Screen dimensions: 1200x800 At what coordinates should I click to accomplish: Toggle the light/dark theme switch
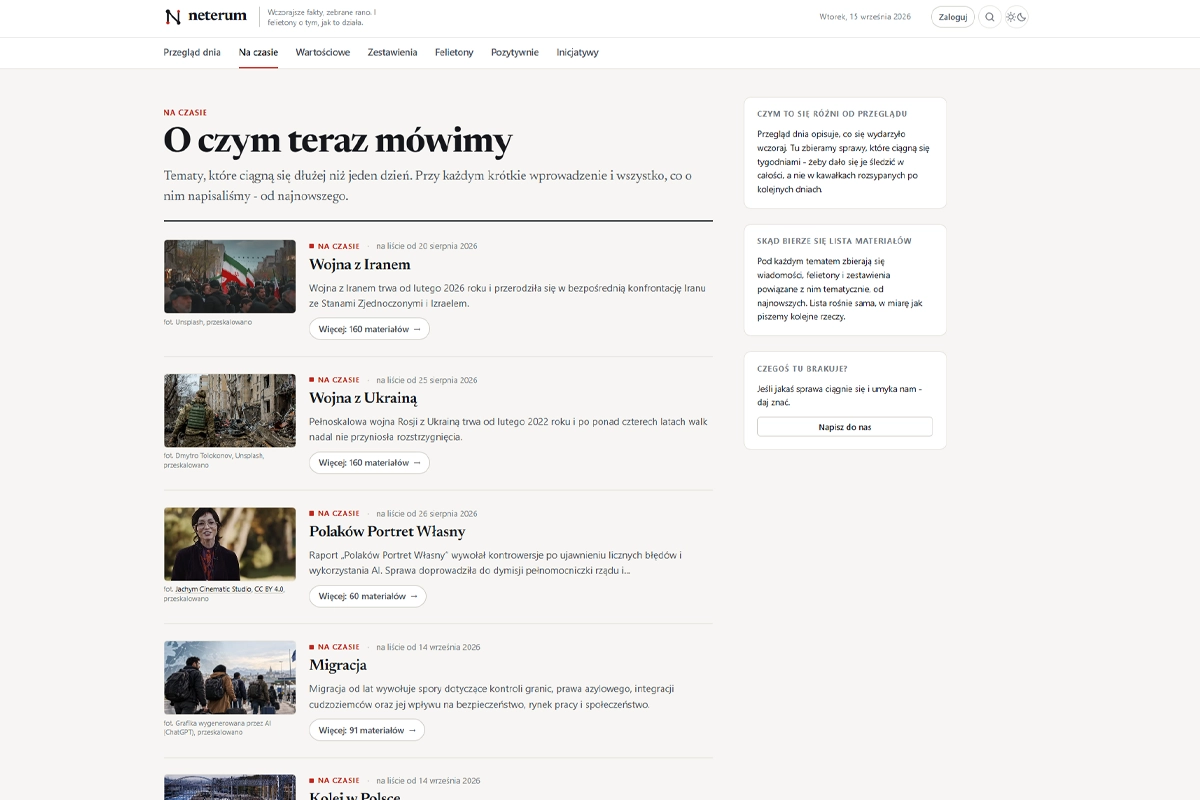pos(1016,17)
